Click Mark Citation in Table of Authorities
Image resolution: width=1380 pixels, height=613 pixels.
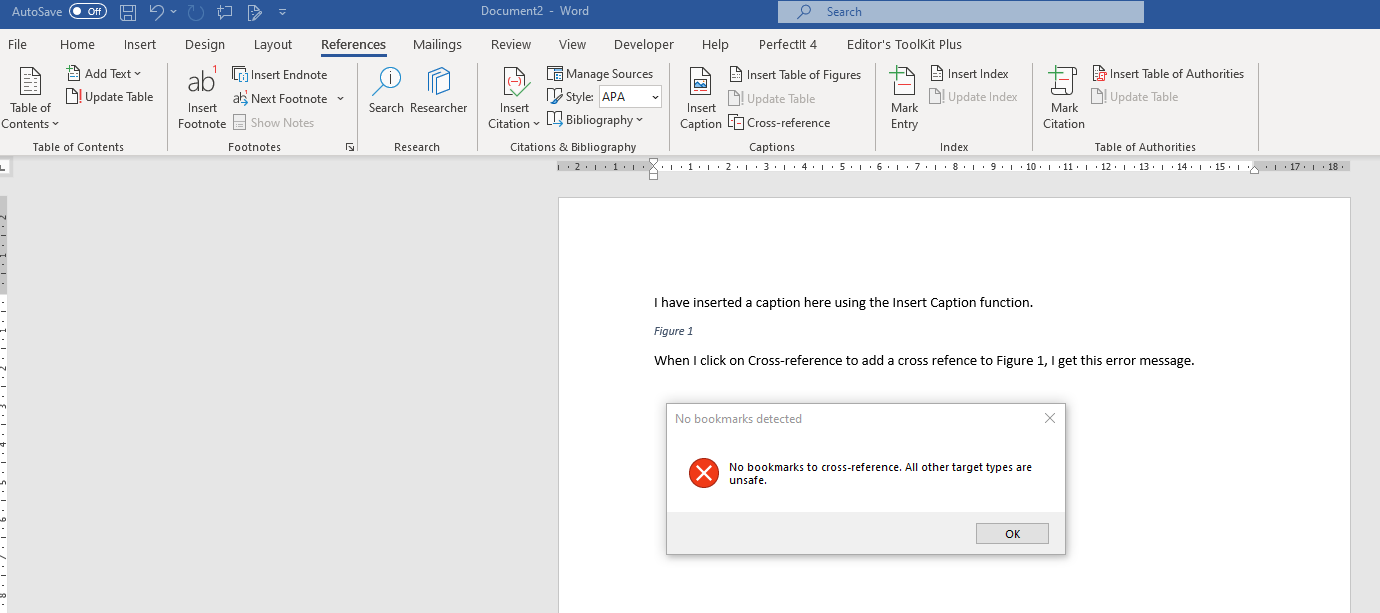pyautogui.click(x=1064, y=99)
